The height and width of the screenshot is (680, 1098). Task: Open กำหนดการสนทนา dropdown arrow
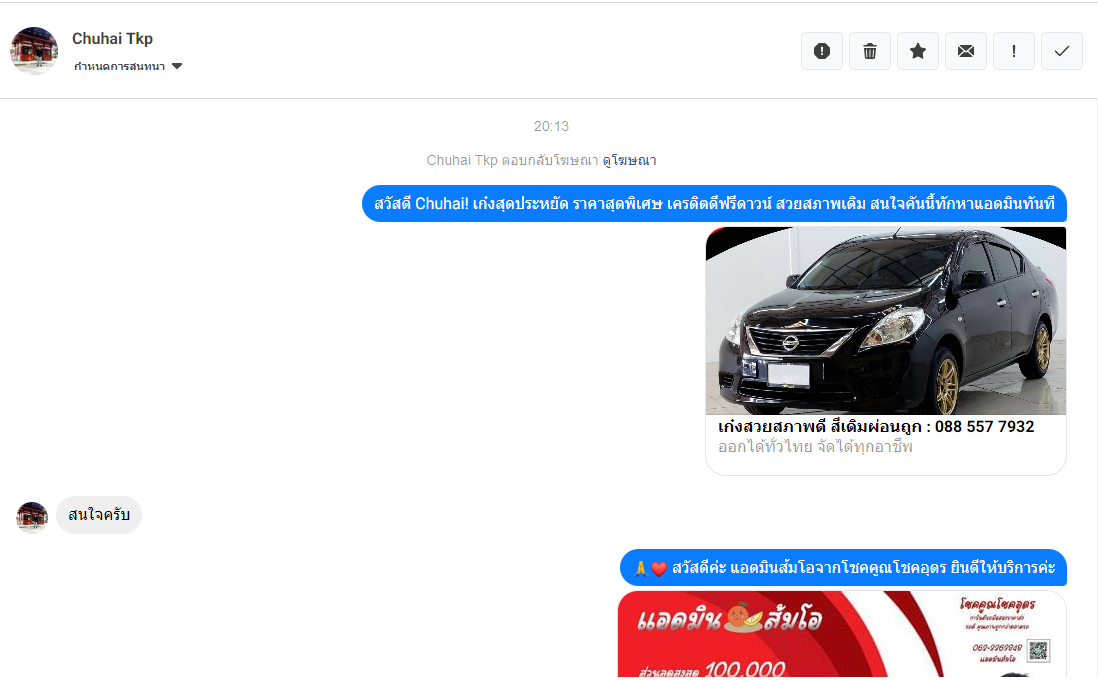[x=177, y=67]
